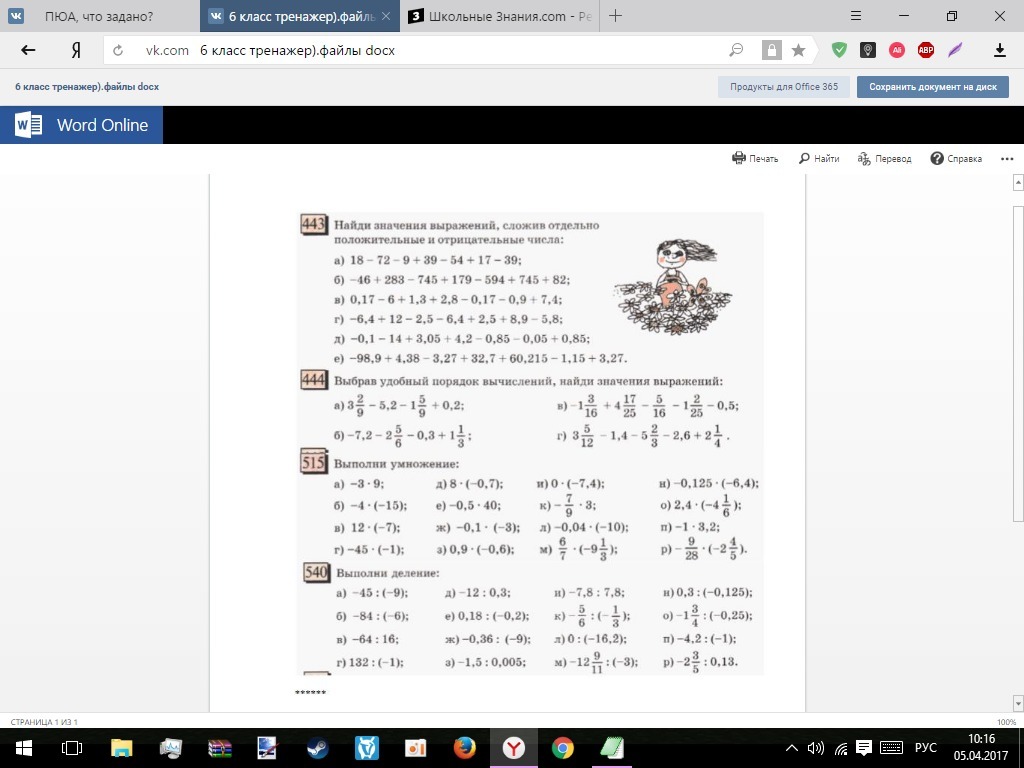Viewport: 1024px width, 768px height.
Task: Click 'Сохранить документ на диск' button
Action: click(x=932, y=87)
